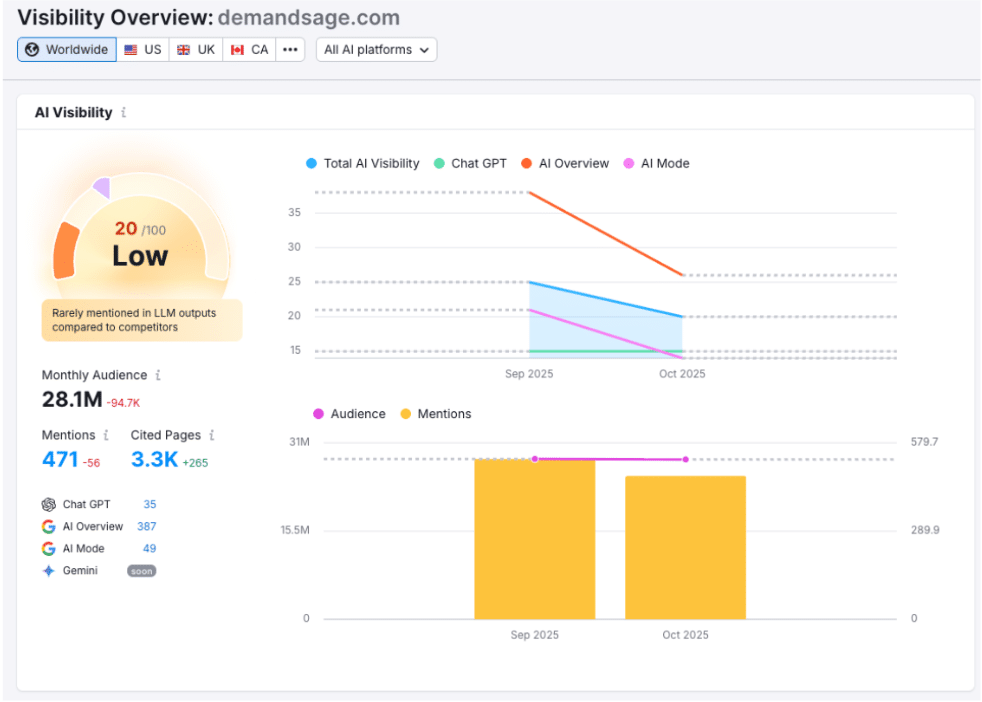982x702 pixels.
Task: Click Google icon beside AI Overview
Action: click(49, 527)
